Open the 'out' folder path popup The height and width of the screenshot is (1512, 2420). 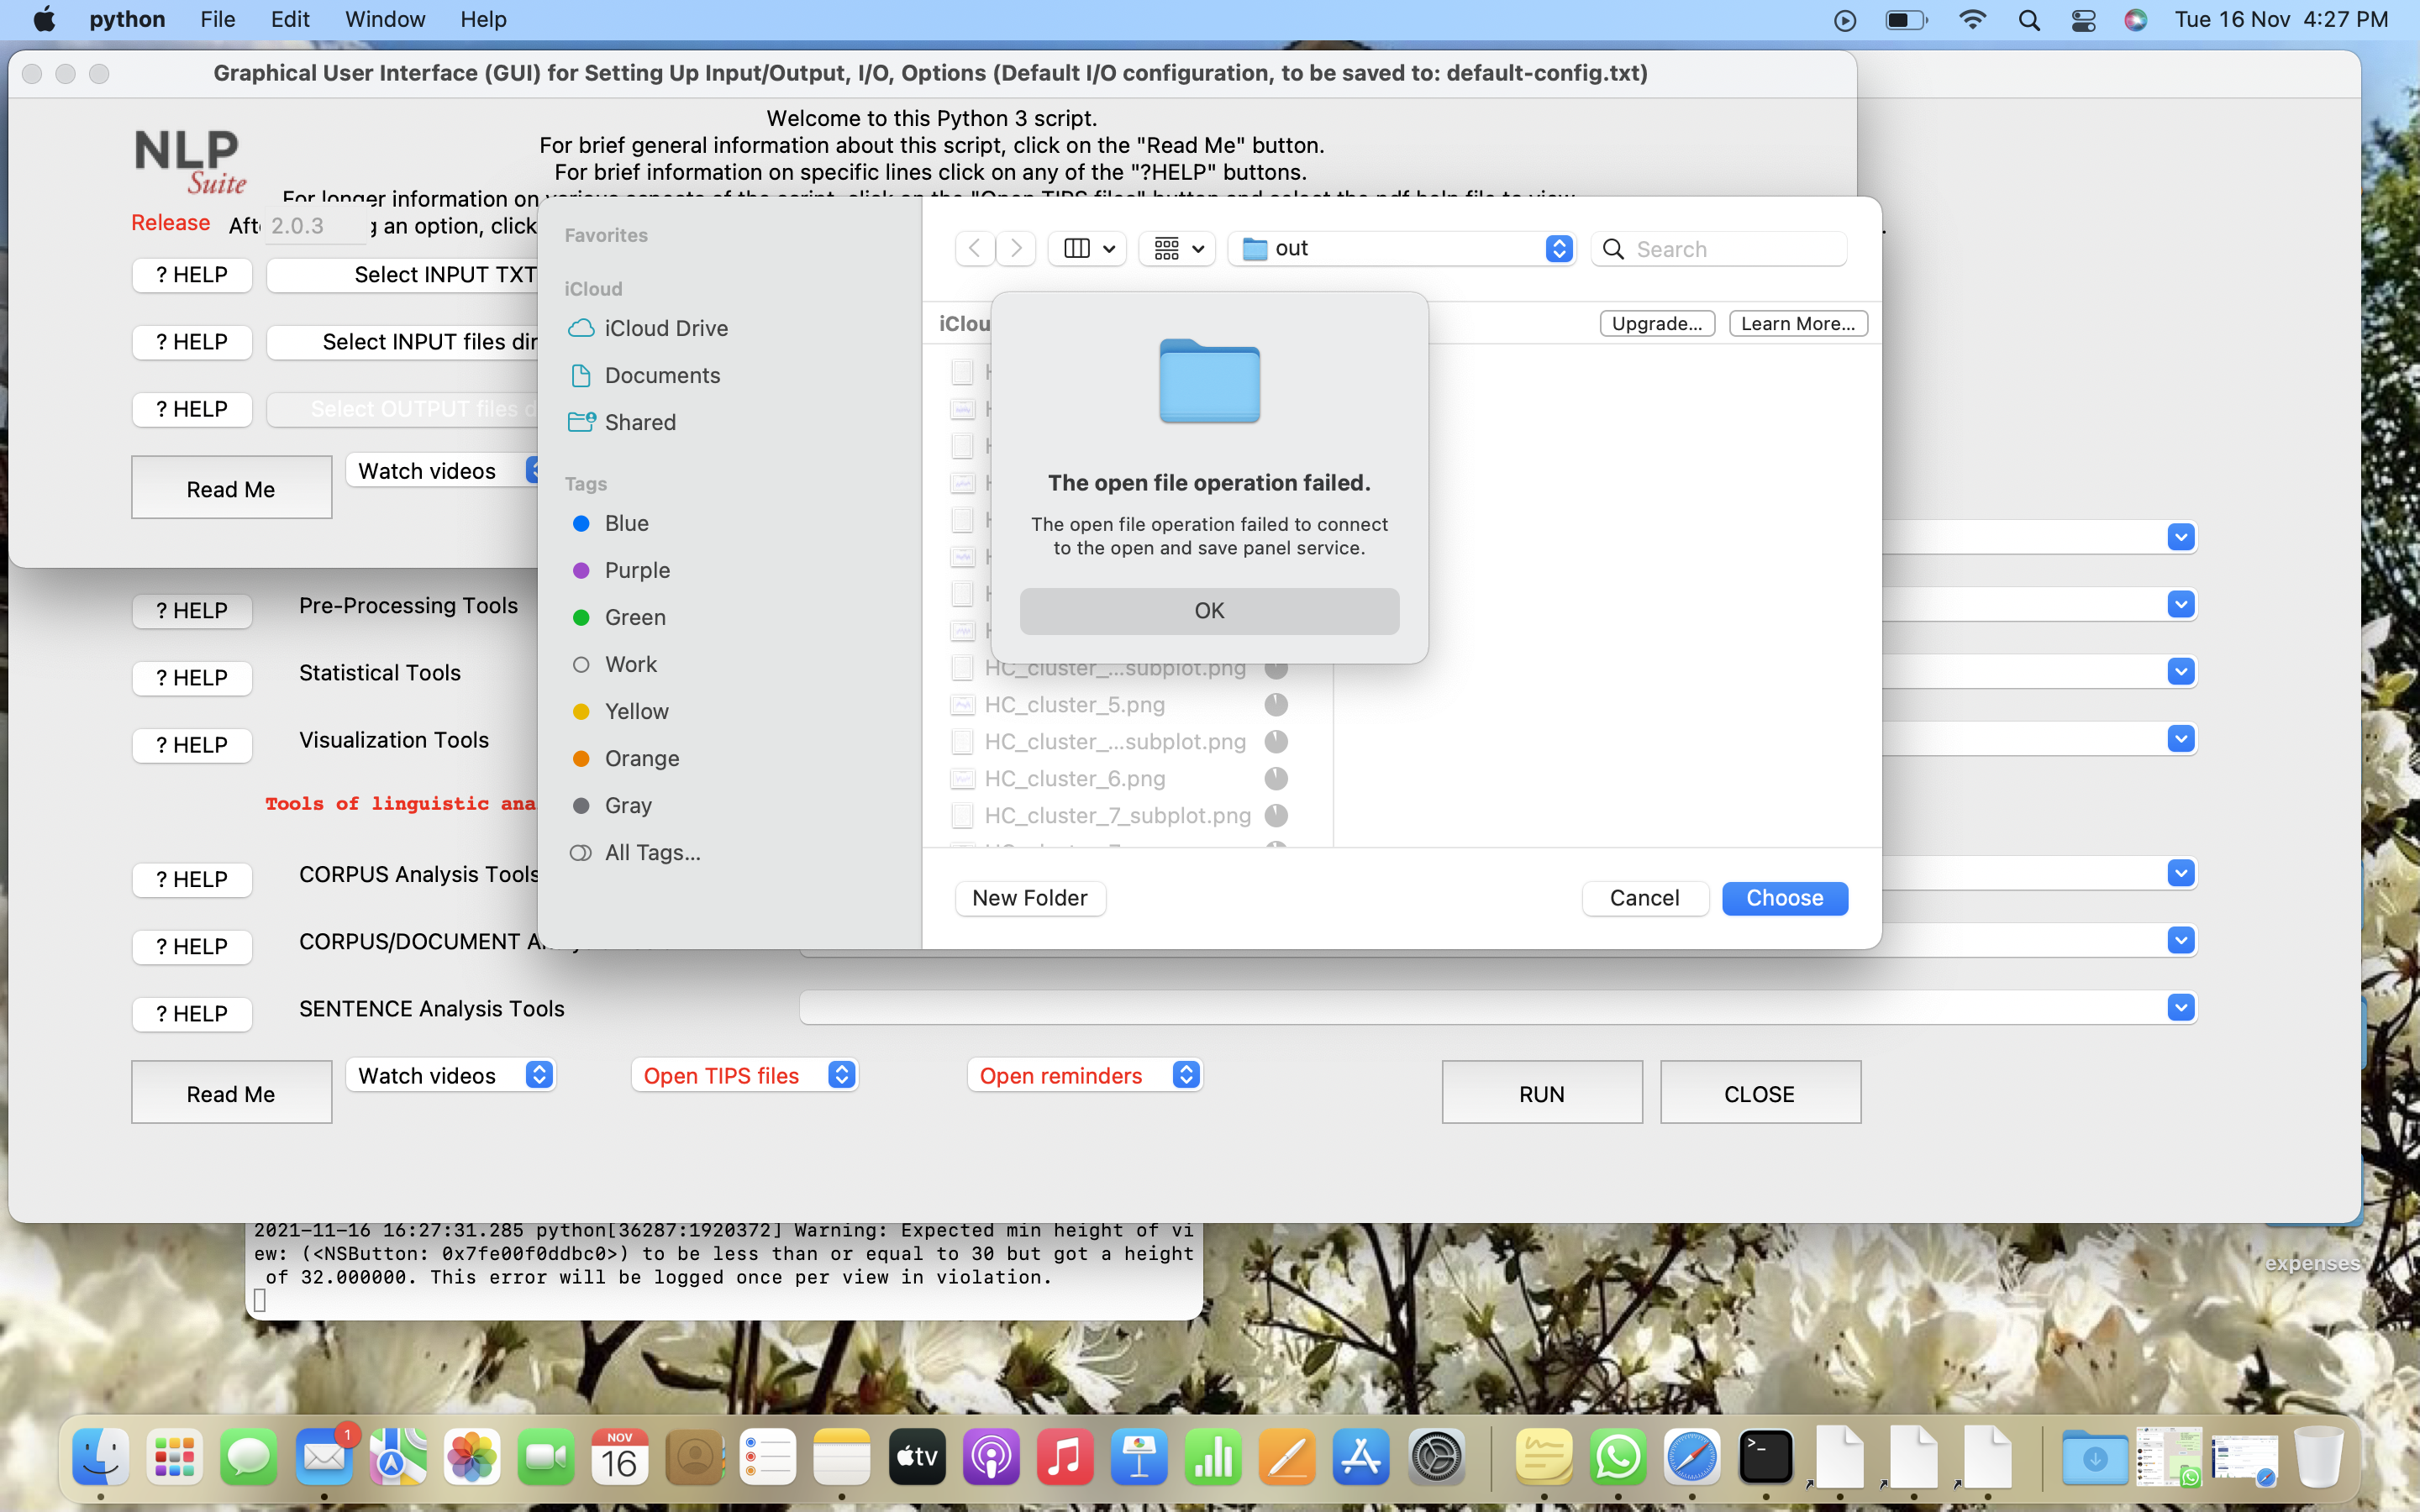tap(1402, 248)
